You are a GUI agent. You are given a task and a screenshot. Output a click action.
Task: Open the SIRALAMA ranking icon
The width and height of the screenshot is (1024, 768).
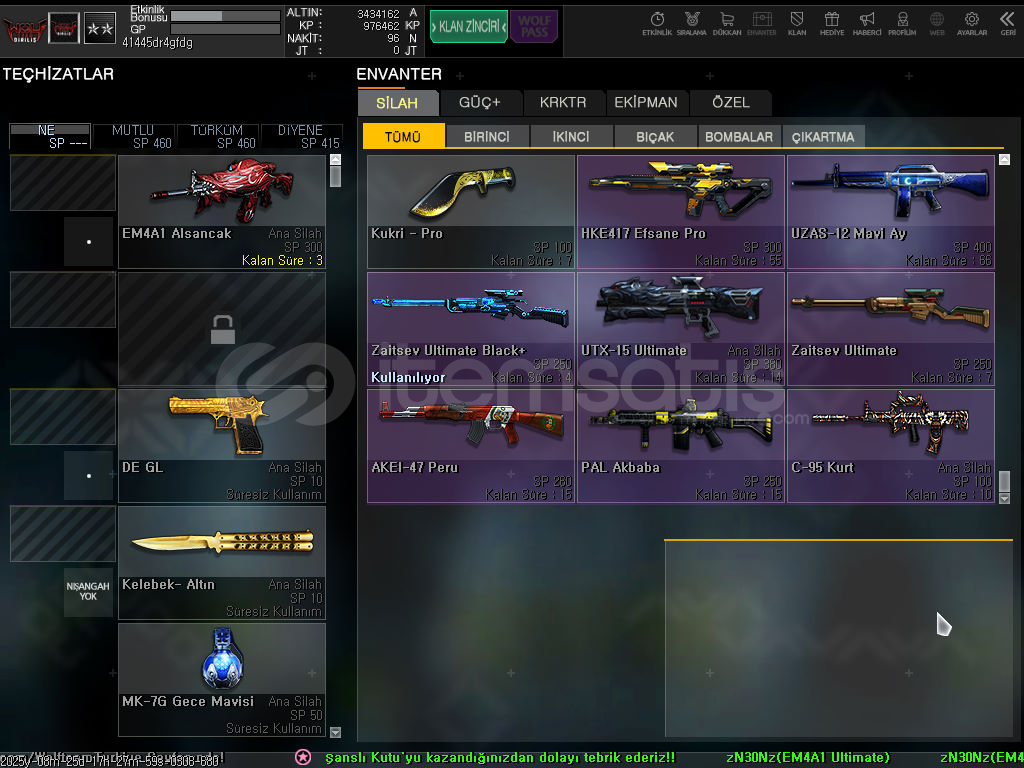pos(692,23)
